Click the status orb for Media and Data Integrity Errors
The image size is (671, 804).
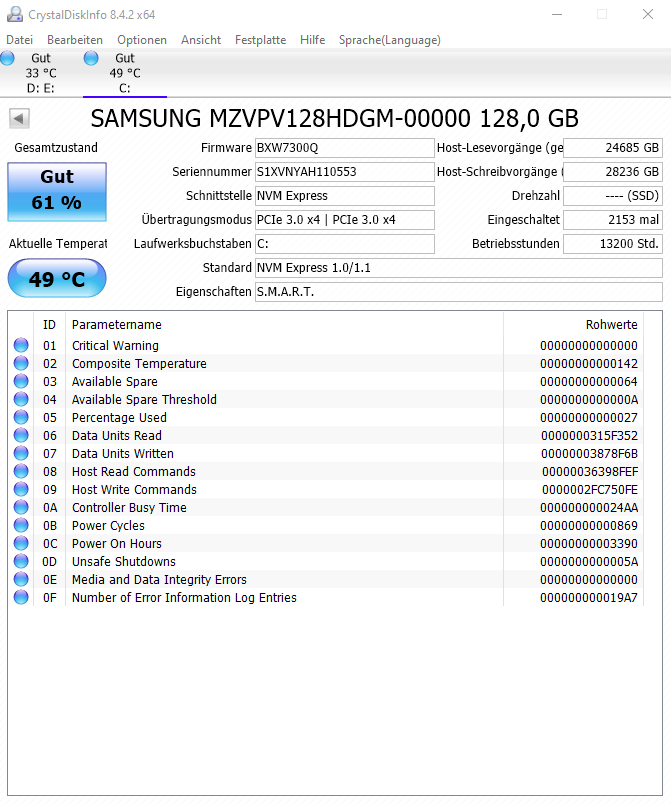(21, 579)
